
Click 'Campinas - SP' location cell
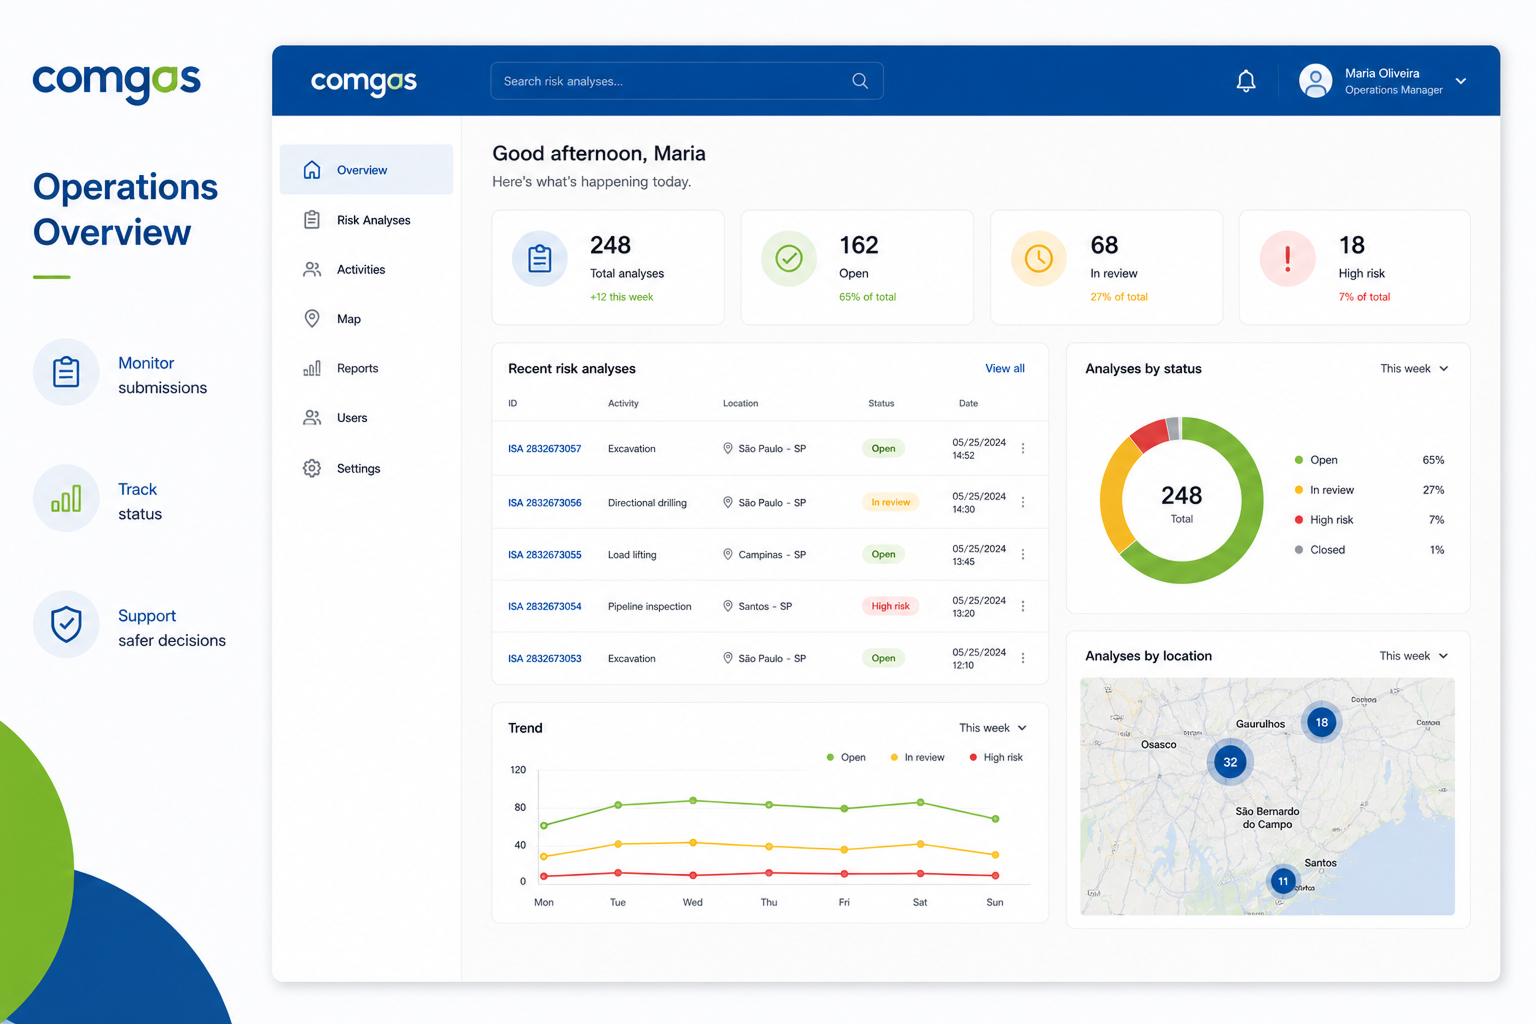(764, 555)
